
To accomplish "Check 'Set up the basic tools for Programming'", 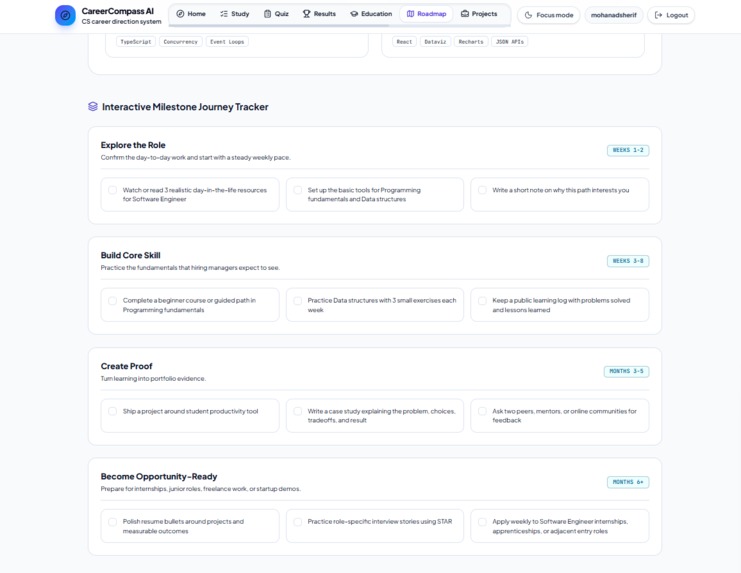I will point(298,190).
